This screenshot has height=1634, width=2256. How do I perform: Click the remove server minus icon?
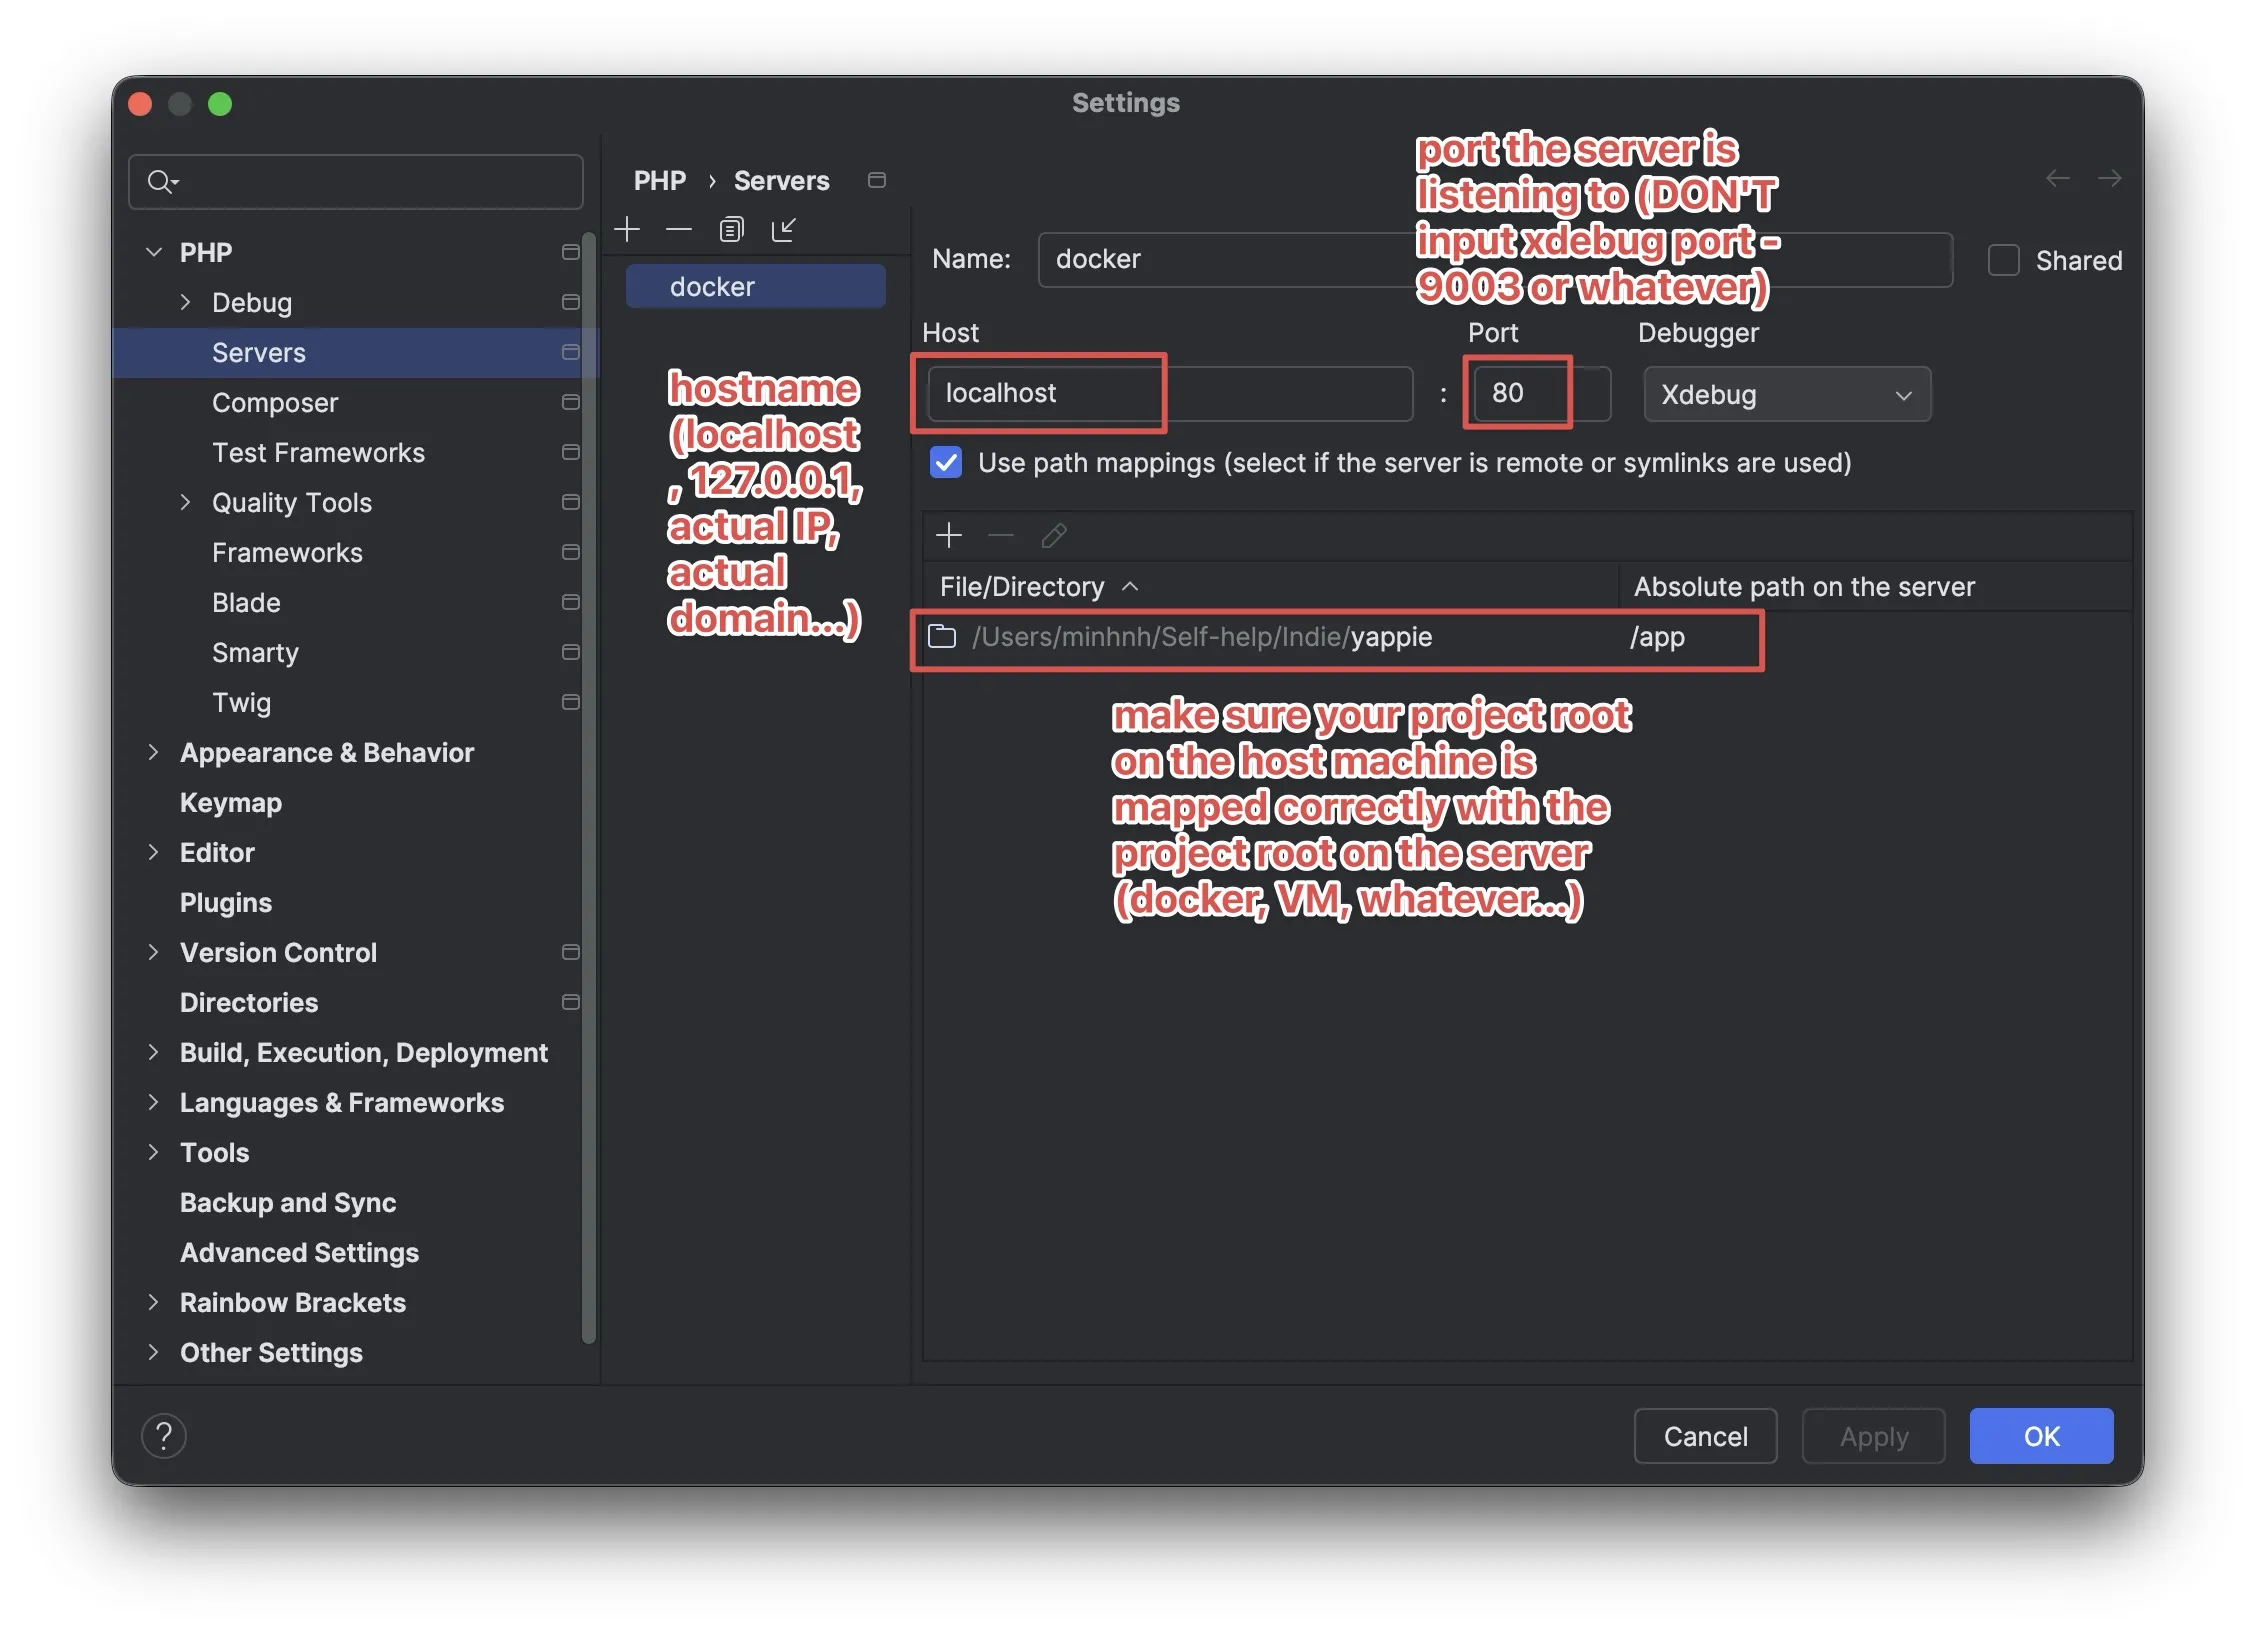click(679, 230)
